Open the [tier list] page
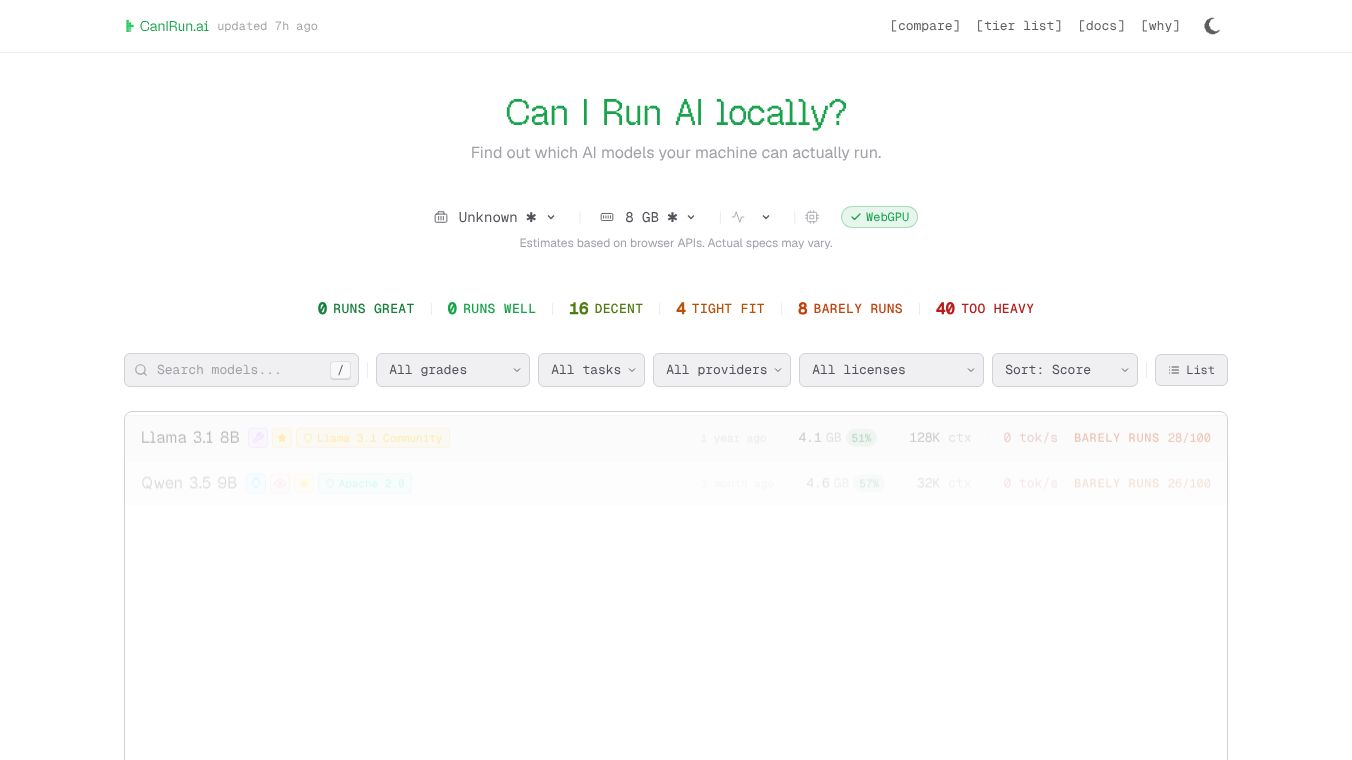Screen dimensions: 1352x760 (x=1019, y=26)
